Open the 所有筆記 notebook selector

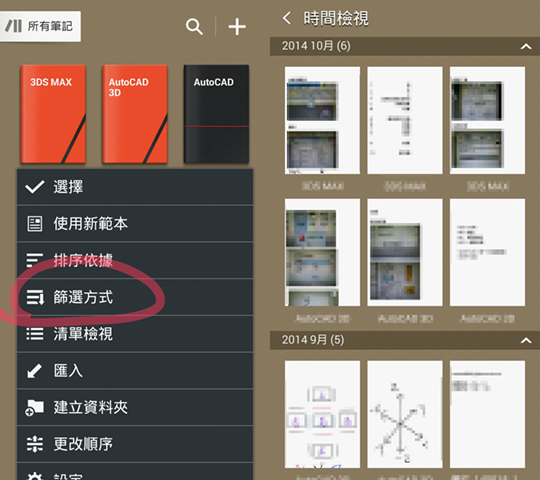[x=40, y=26]
